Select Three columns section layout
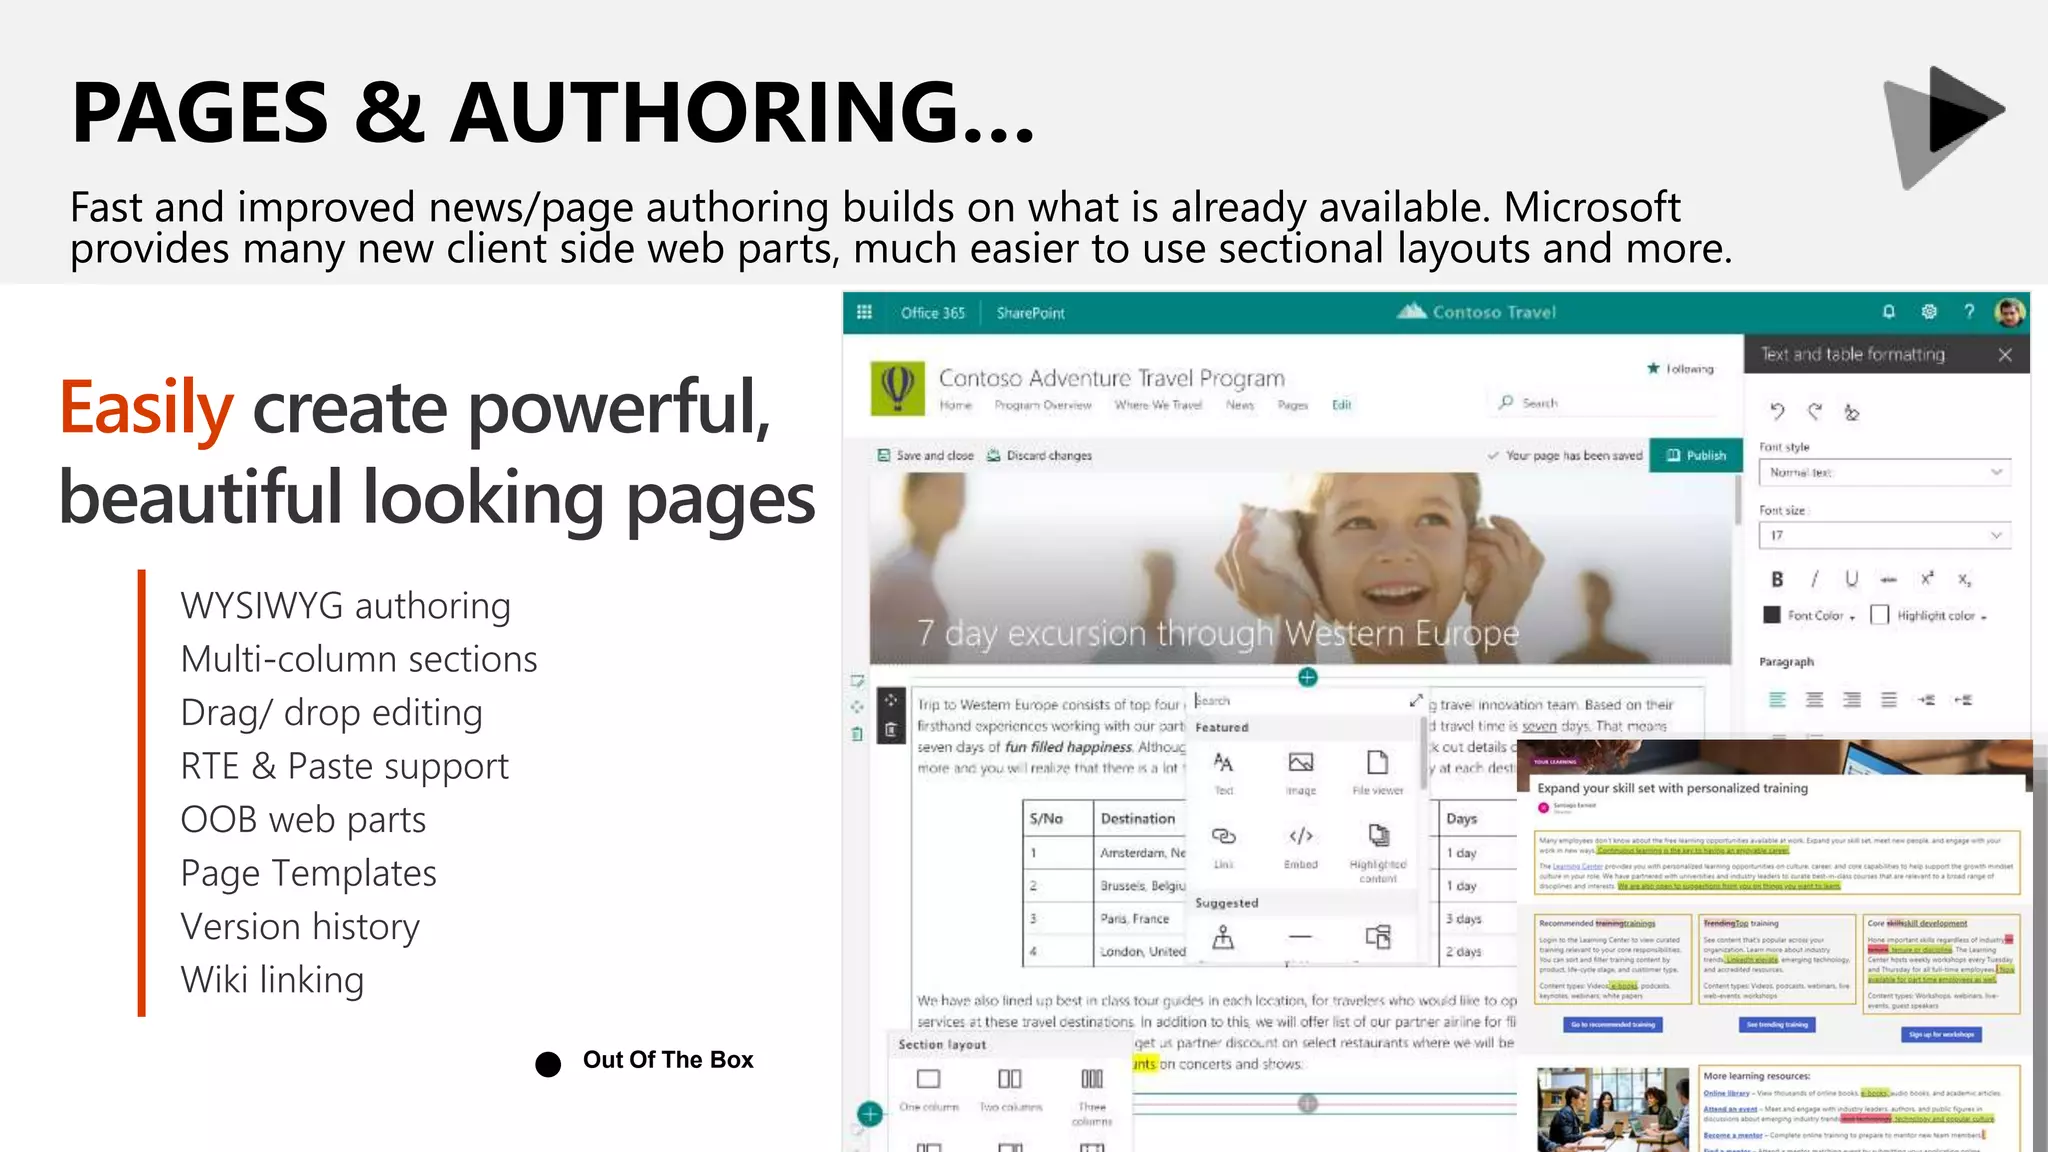Image resolution: width=2048 pixels, height=1152 pixels. pos(1092,1096)
